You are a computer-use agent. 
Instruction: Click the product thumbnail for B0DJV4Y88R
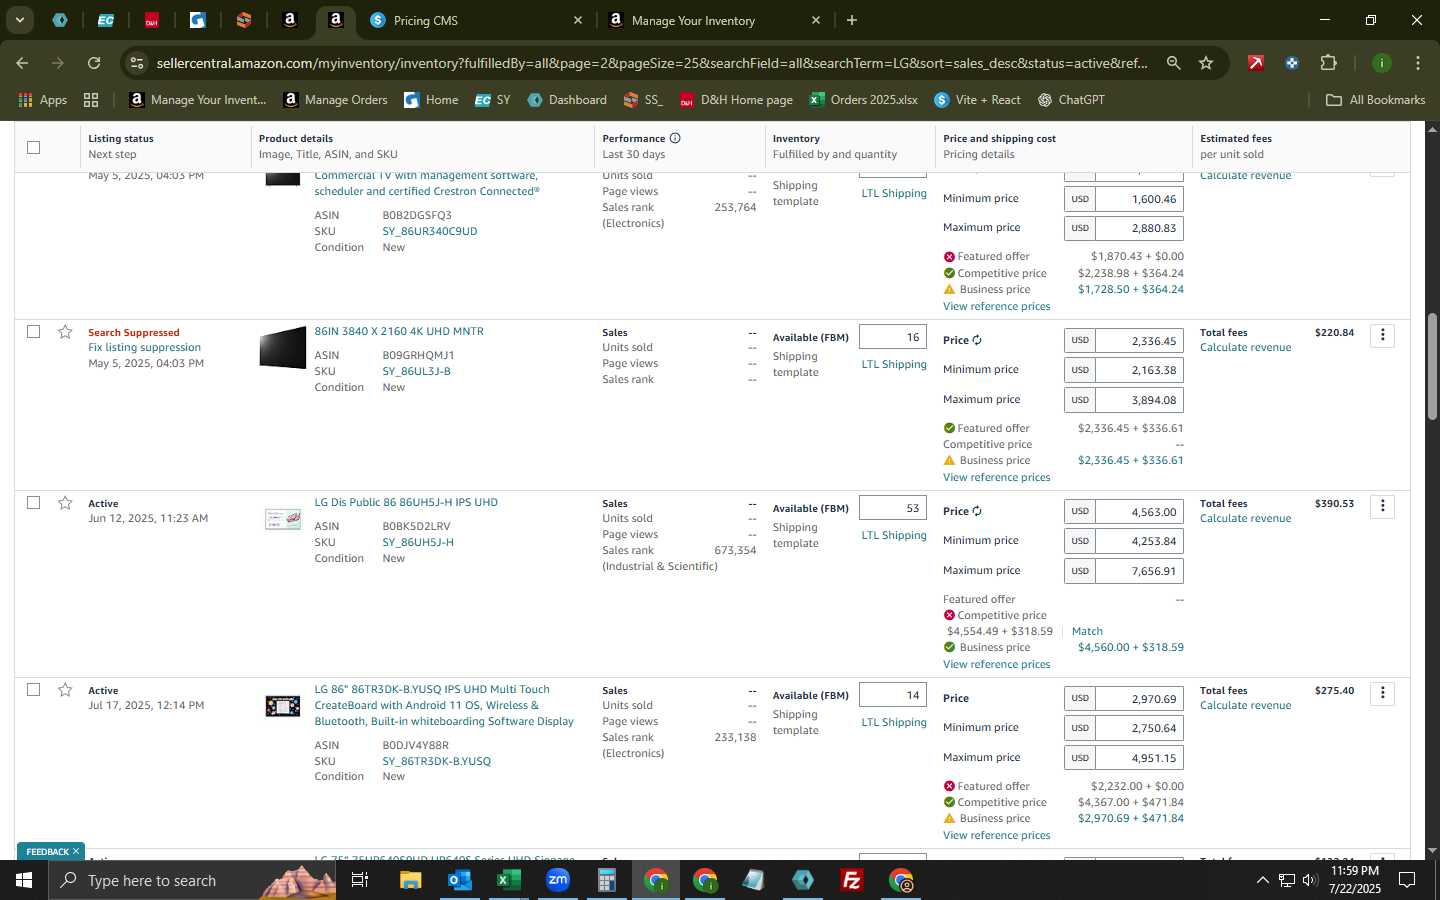click(x=283, y=706)
